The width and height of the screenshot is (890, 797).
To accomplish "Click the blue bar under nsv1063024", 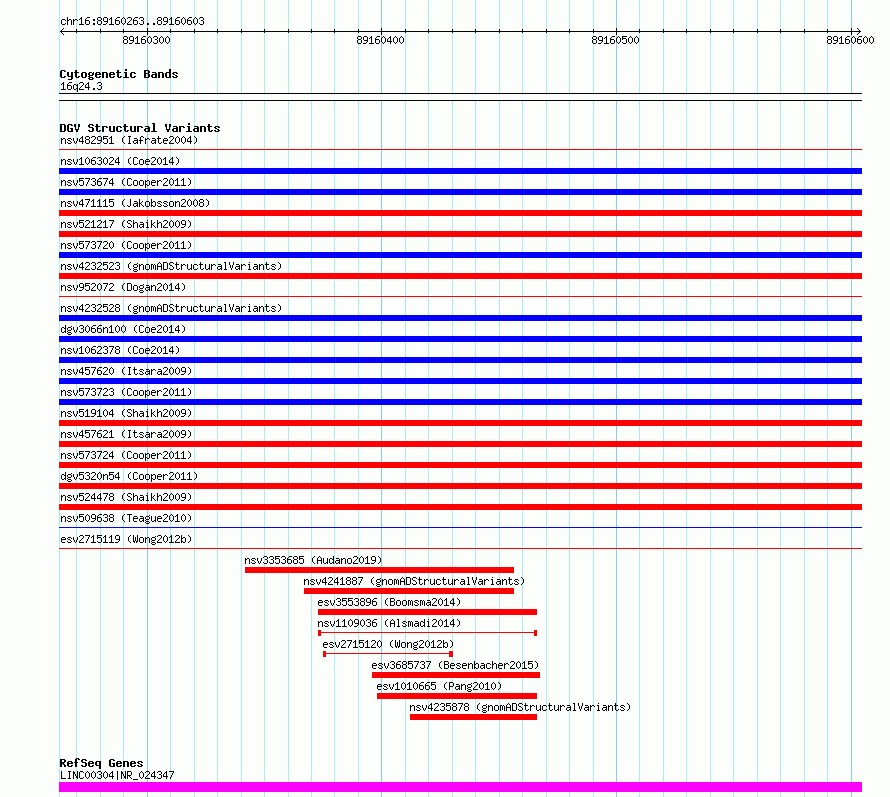I will point(460,171).
